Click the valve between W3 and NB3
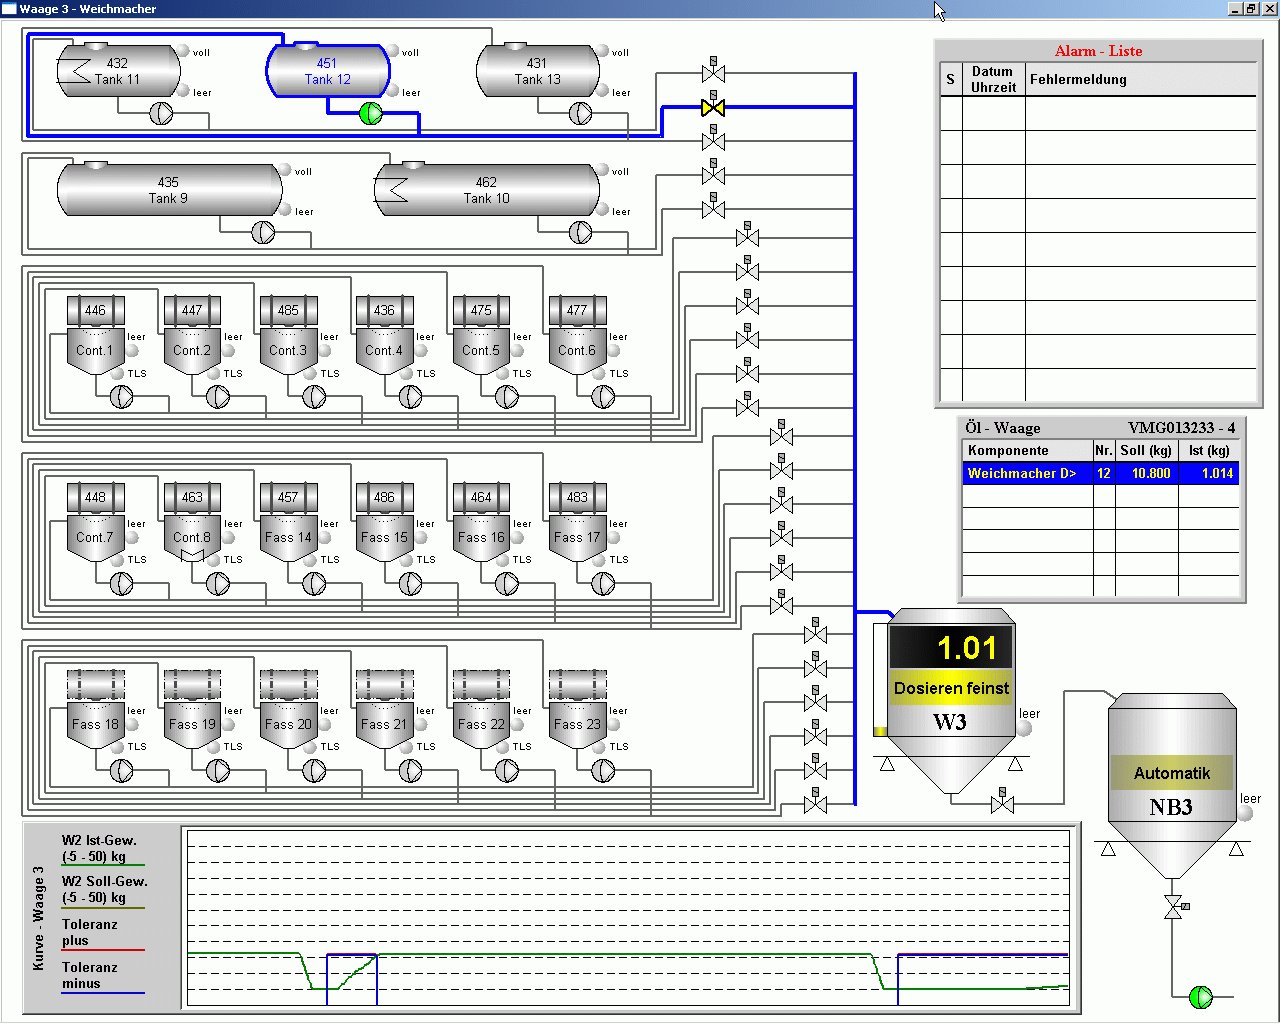The width and height of the screenshot is (1280, 1024). click(1002, 802)
